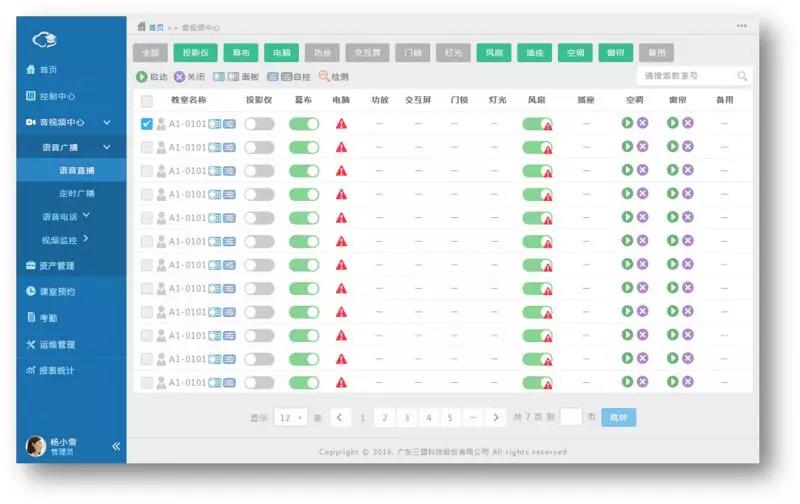The width and height of the screenshot is (800, 504).
Task: Expand the 视频监控 submenu
Action: coord(86,239)
